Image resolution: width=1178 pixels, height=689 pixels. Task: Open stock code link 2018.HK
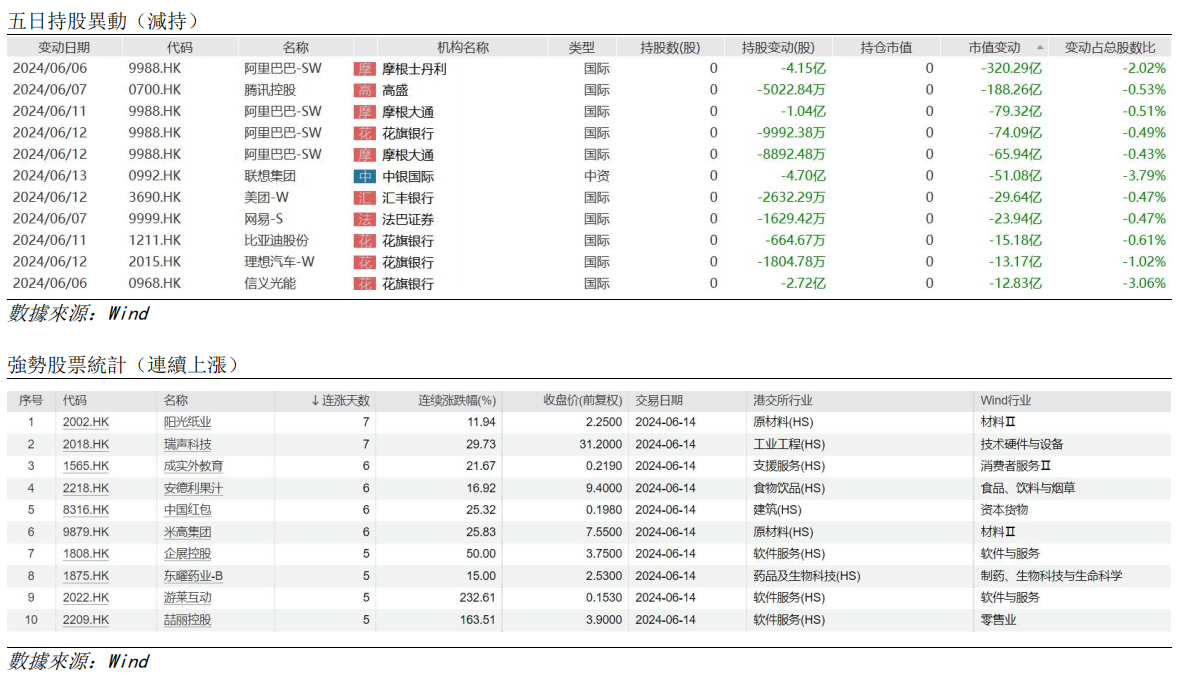86,444
